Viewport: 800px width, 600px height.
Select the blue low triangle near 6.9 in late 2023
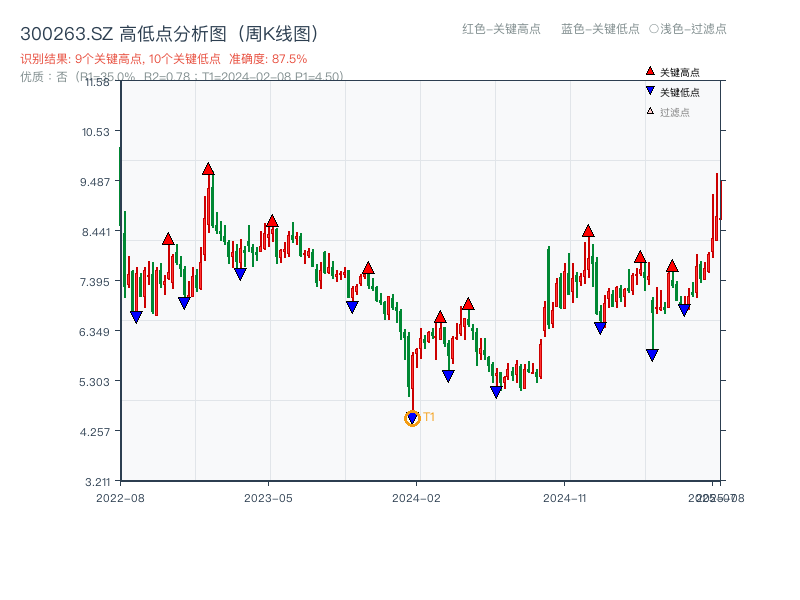click(x=352, y=307)
